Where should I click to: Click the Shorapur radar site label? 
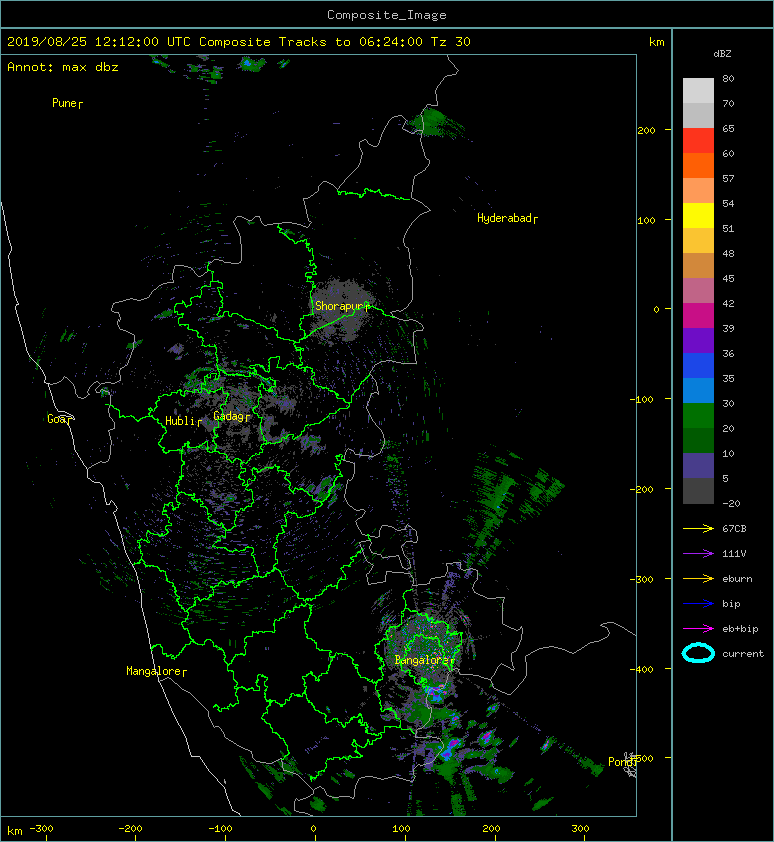(342, 306)
